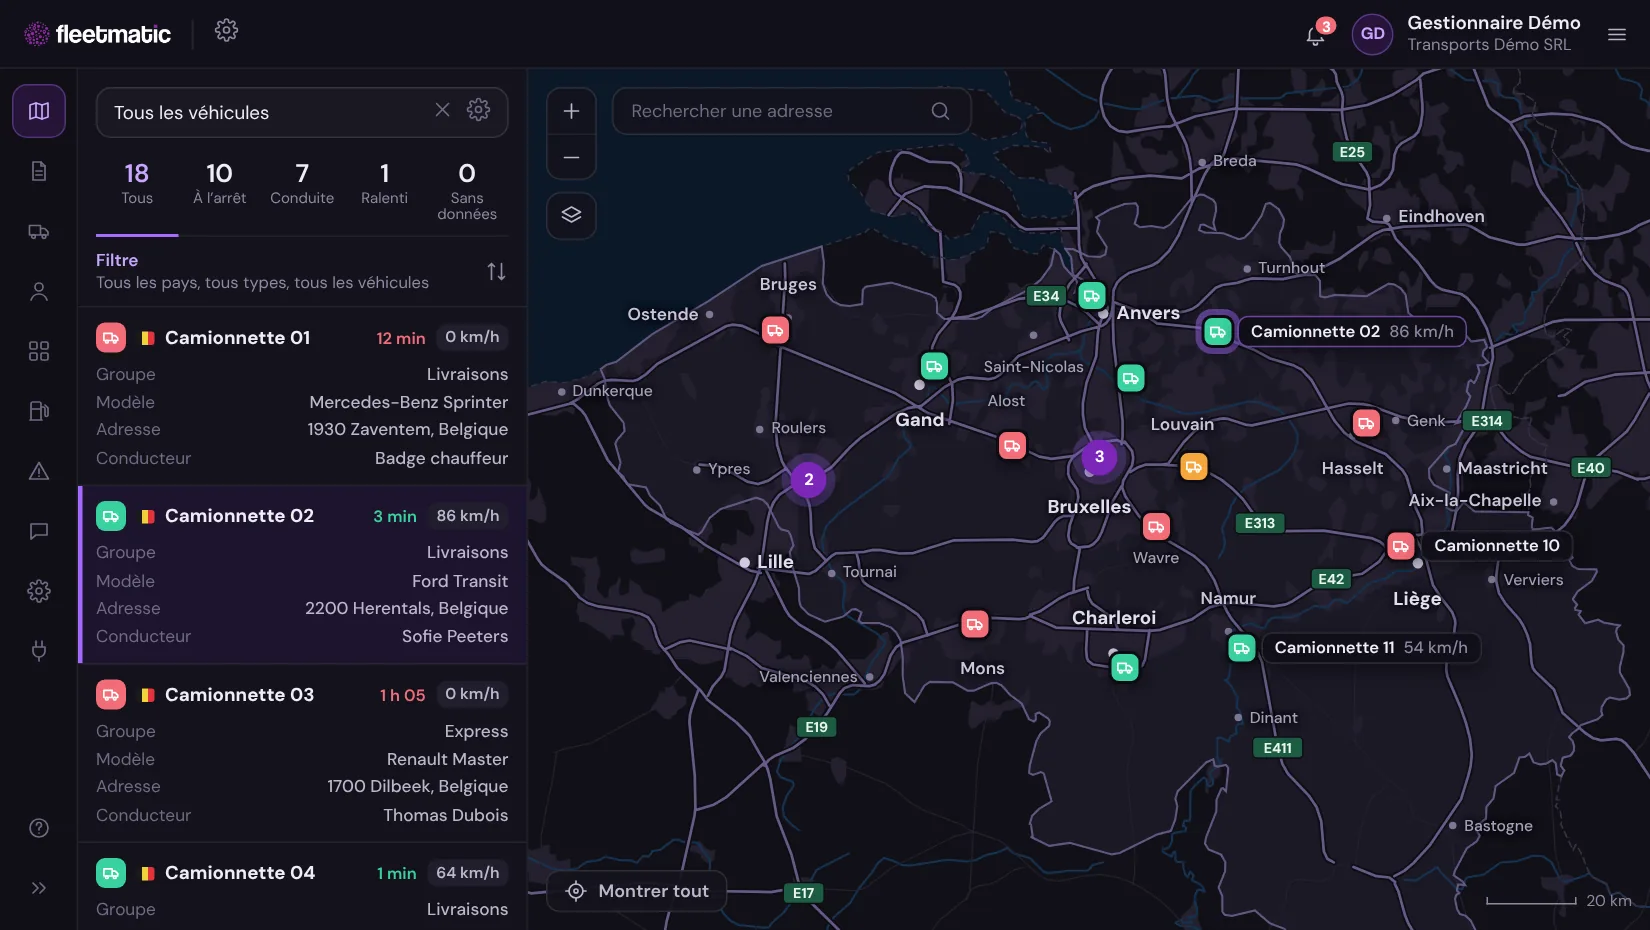Click the red vehicle marker near Wavre
This screenshot has height=930, width=1650.
(x=1156, y=527)
